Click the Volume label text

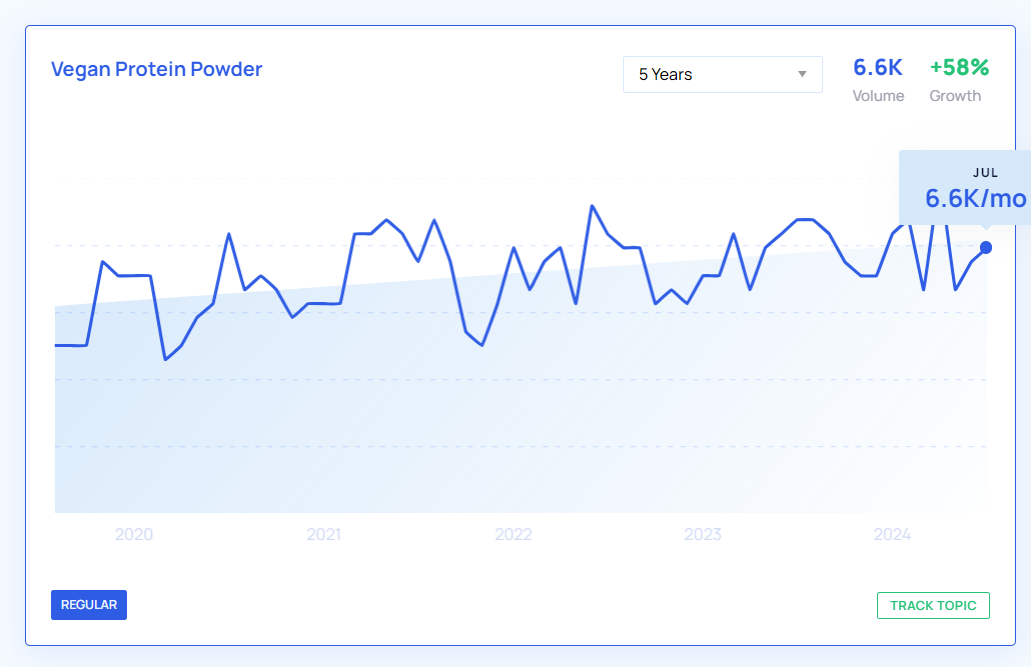878,96
